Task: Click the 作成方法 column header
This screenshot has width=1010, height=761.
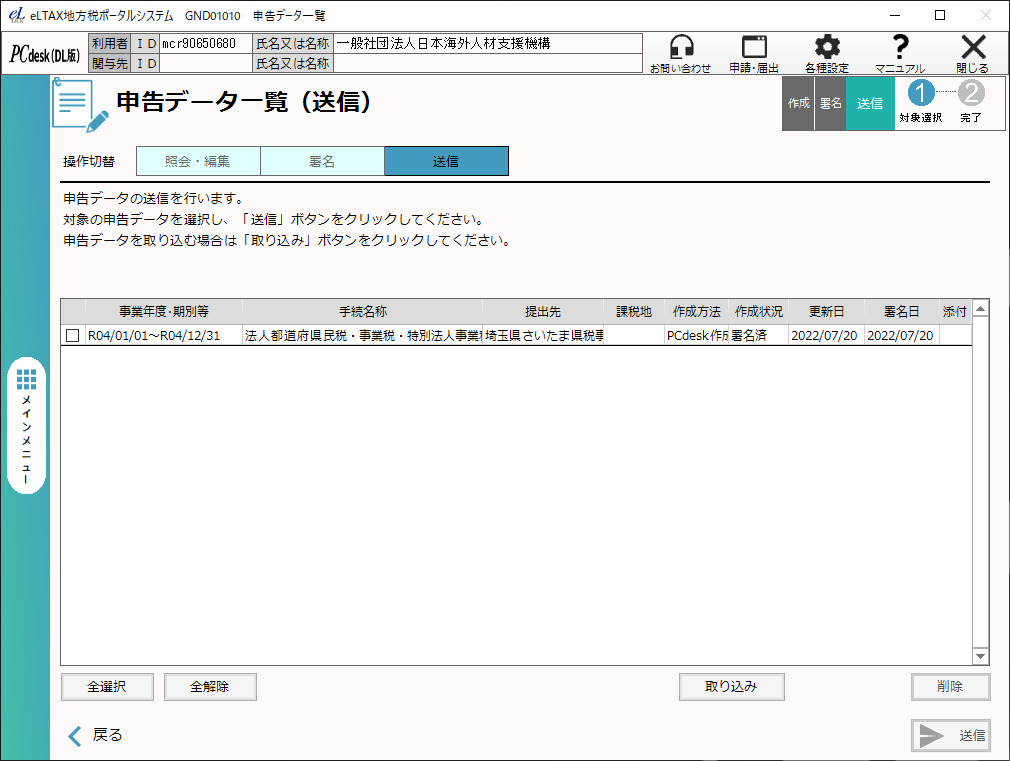Action: coord(696,312)
